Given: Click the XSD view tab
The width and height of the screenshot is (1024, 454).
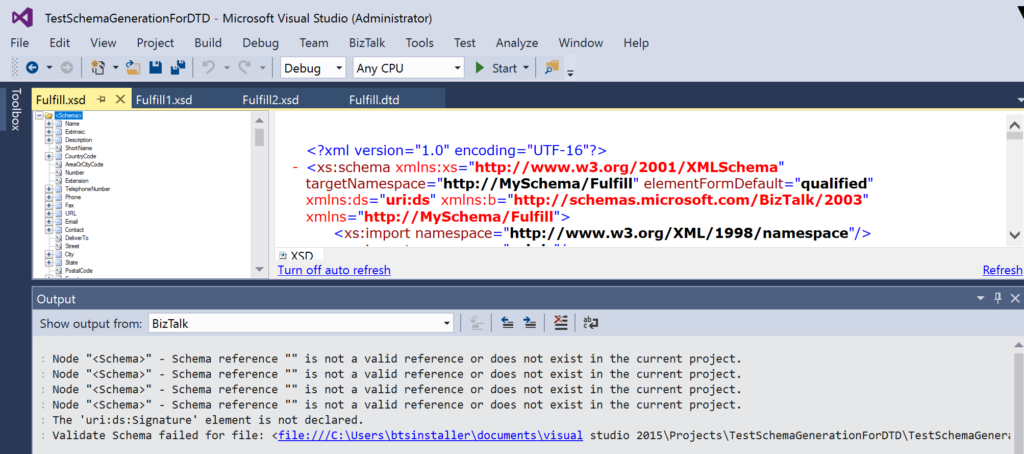Looking at the screenshot, I should click(x=296, y=256).
